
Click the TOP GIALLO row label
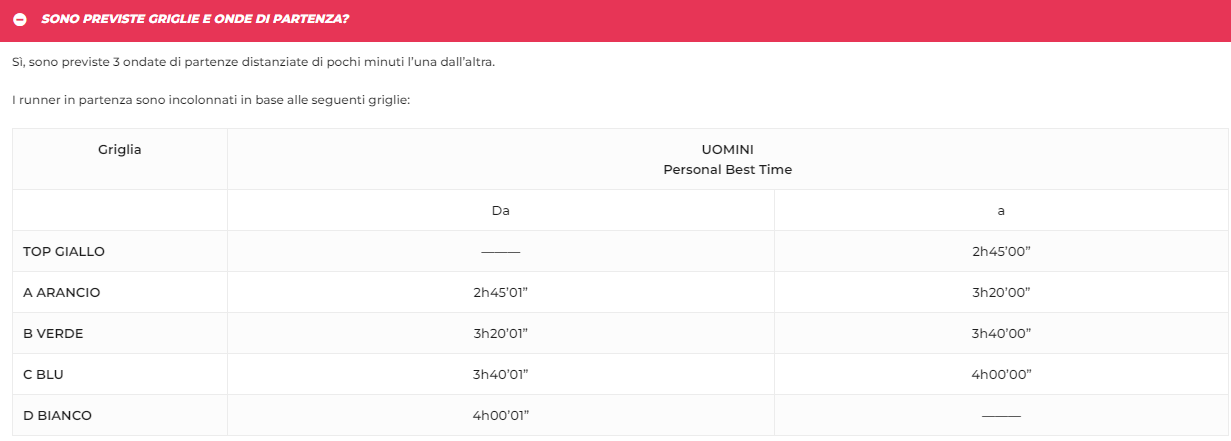click(x=64, y=251)
